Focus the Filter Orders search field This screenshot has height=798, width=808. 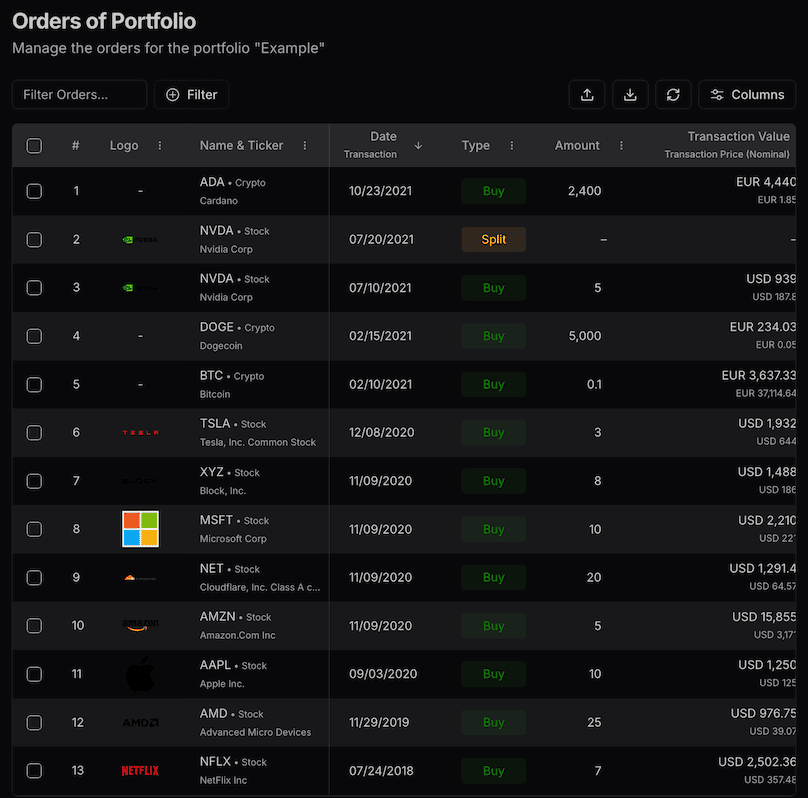point(79,95)
